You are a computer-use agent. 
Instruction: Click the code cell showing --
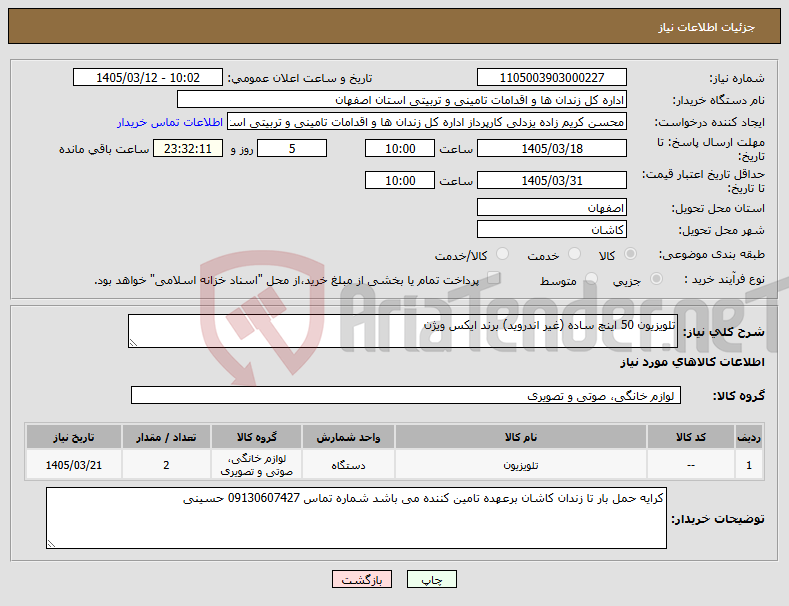[x=691, y=465]
